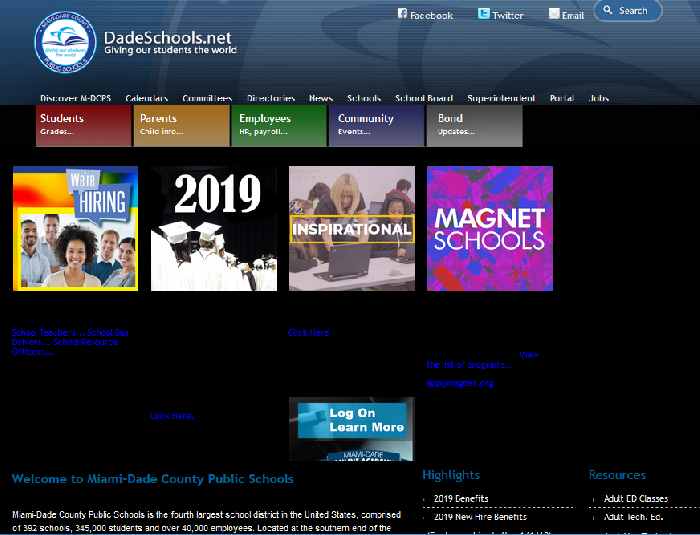The height and width of the screenshot is (535, 700).
Task: Open the 2019 graduation image tile
Action: [x=214, y=228]
